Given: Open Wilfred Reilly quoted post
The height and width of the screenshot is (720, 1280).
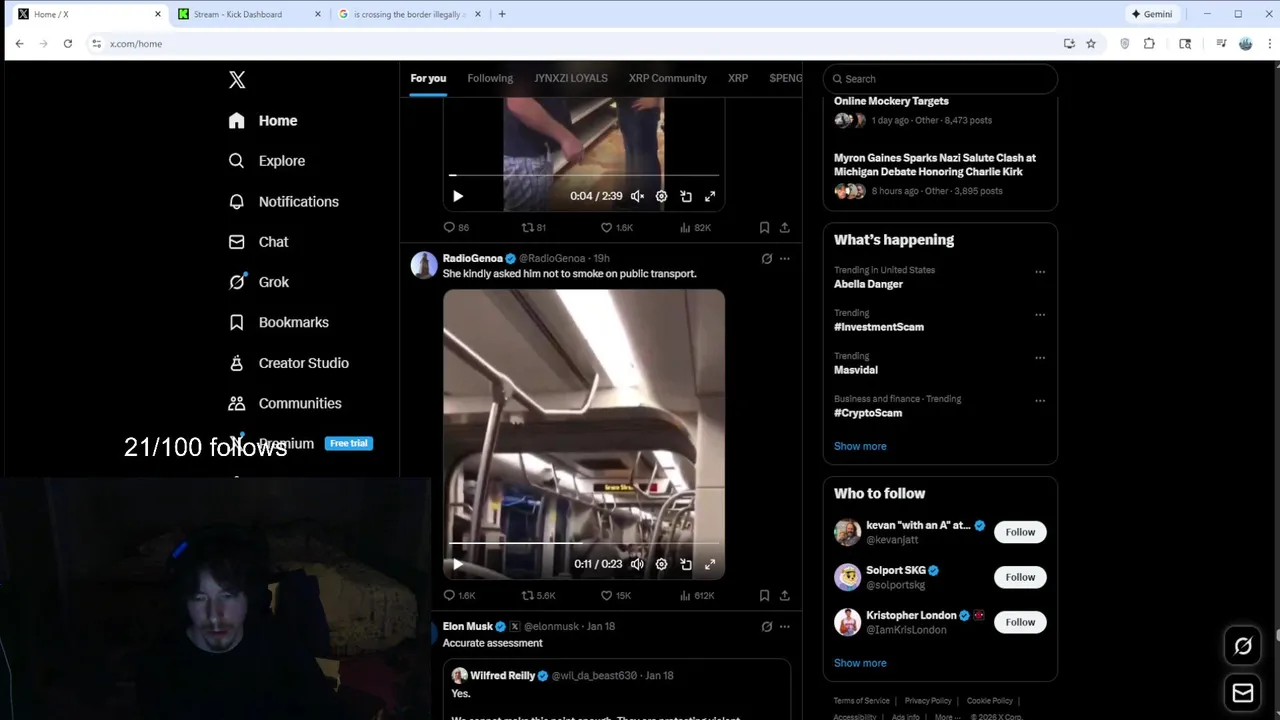Looking at the screenshot, I should [617, 689].
